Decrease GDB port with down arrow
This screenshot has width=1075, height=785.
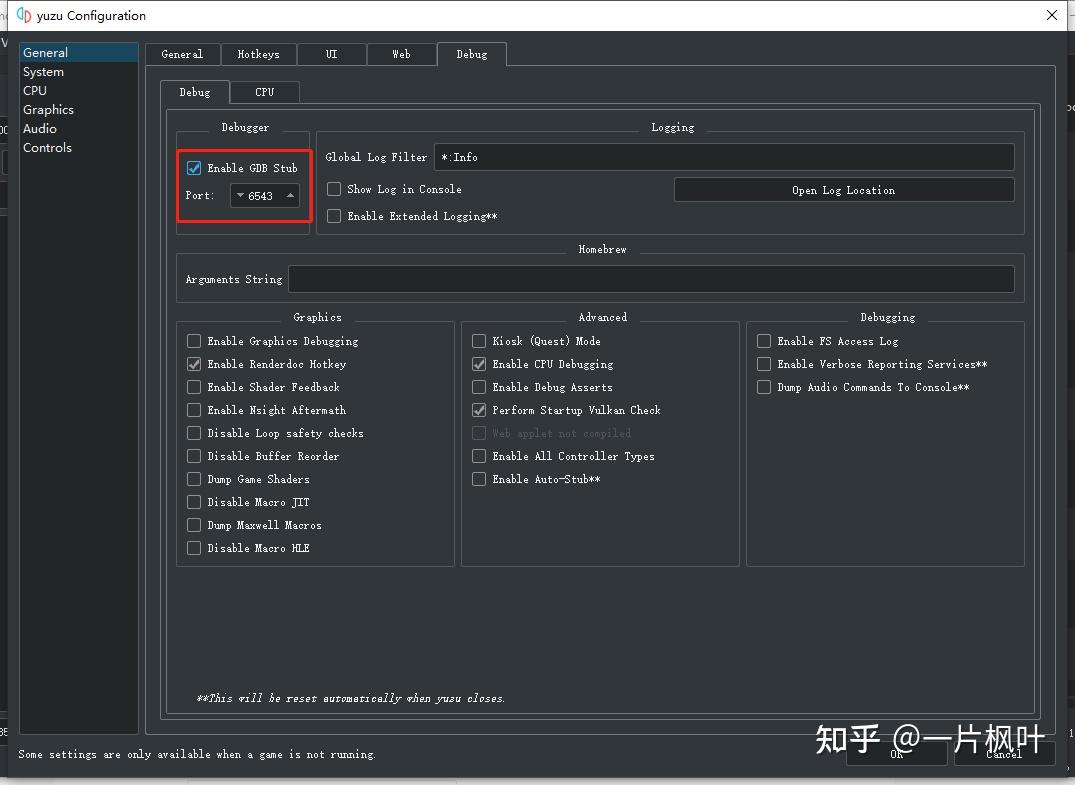(x=240, y=195)
